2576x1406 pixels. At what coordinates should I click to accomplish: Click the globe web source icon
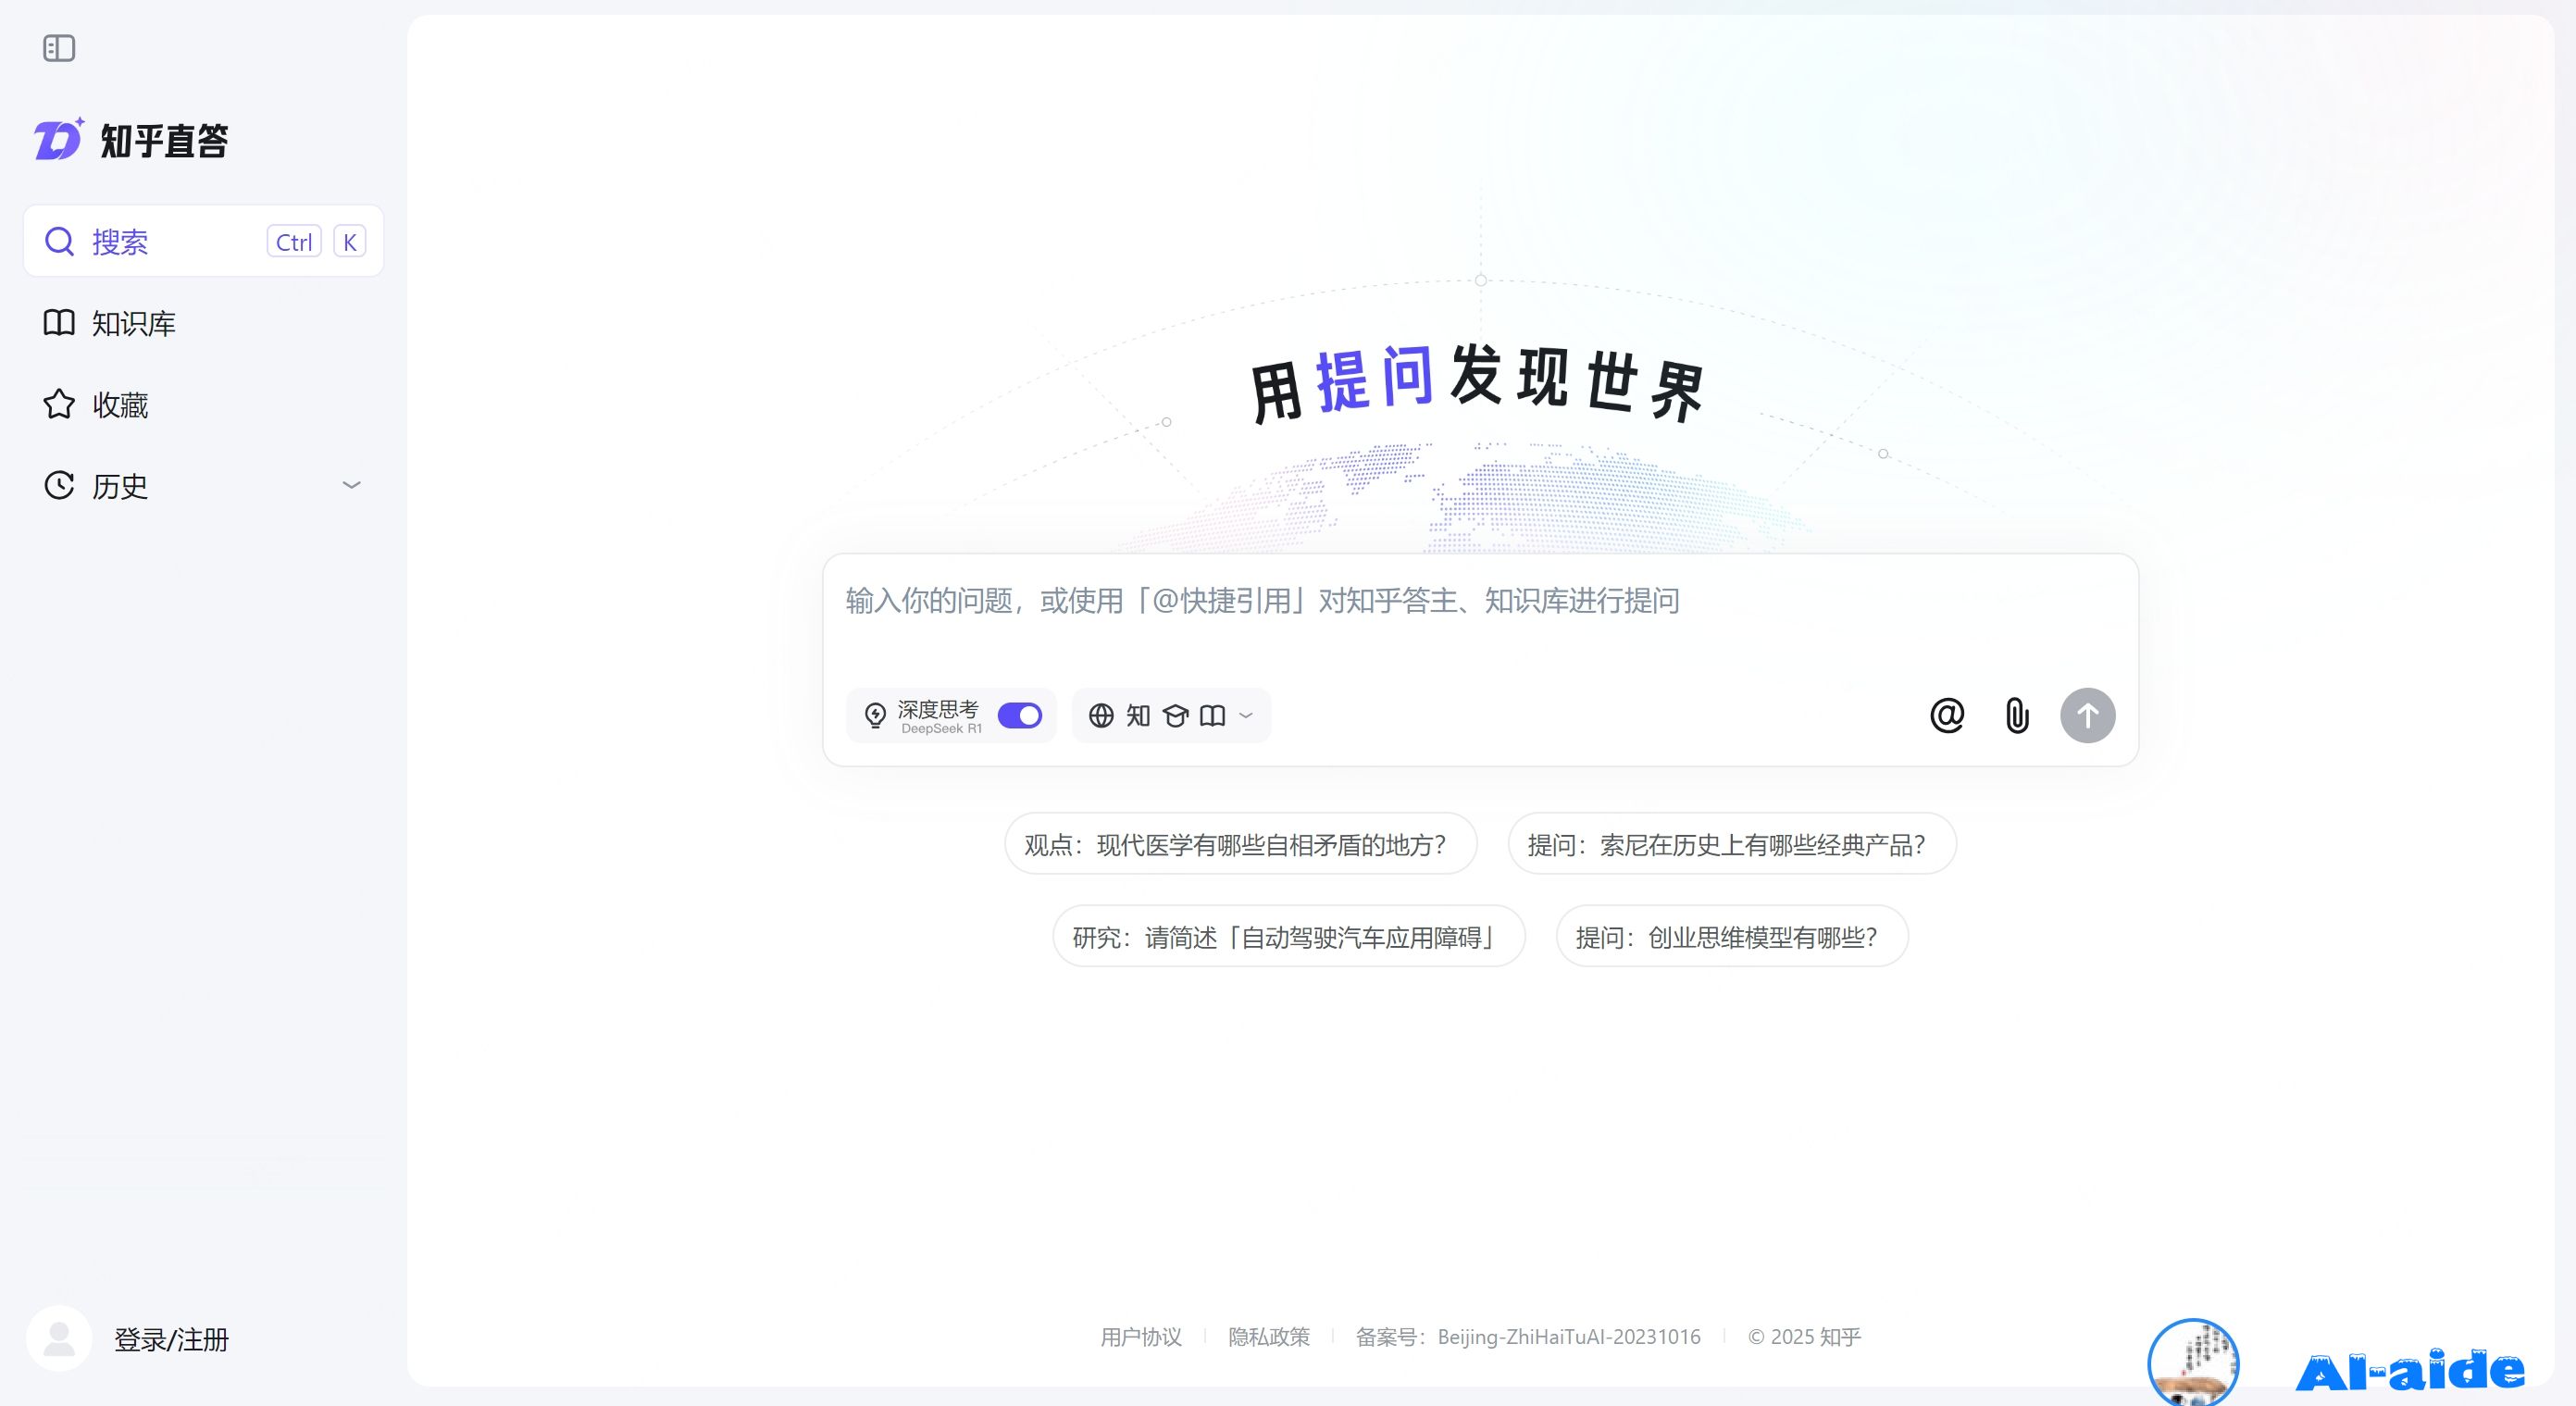tap(1101, 716)
